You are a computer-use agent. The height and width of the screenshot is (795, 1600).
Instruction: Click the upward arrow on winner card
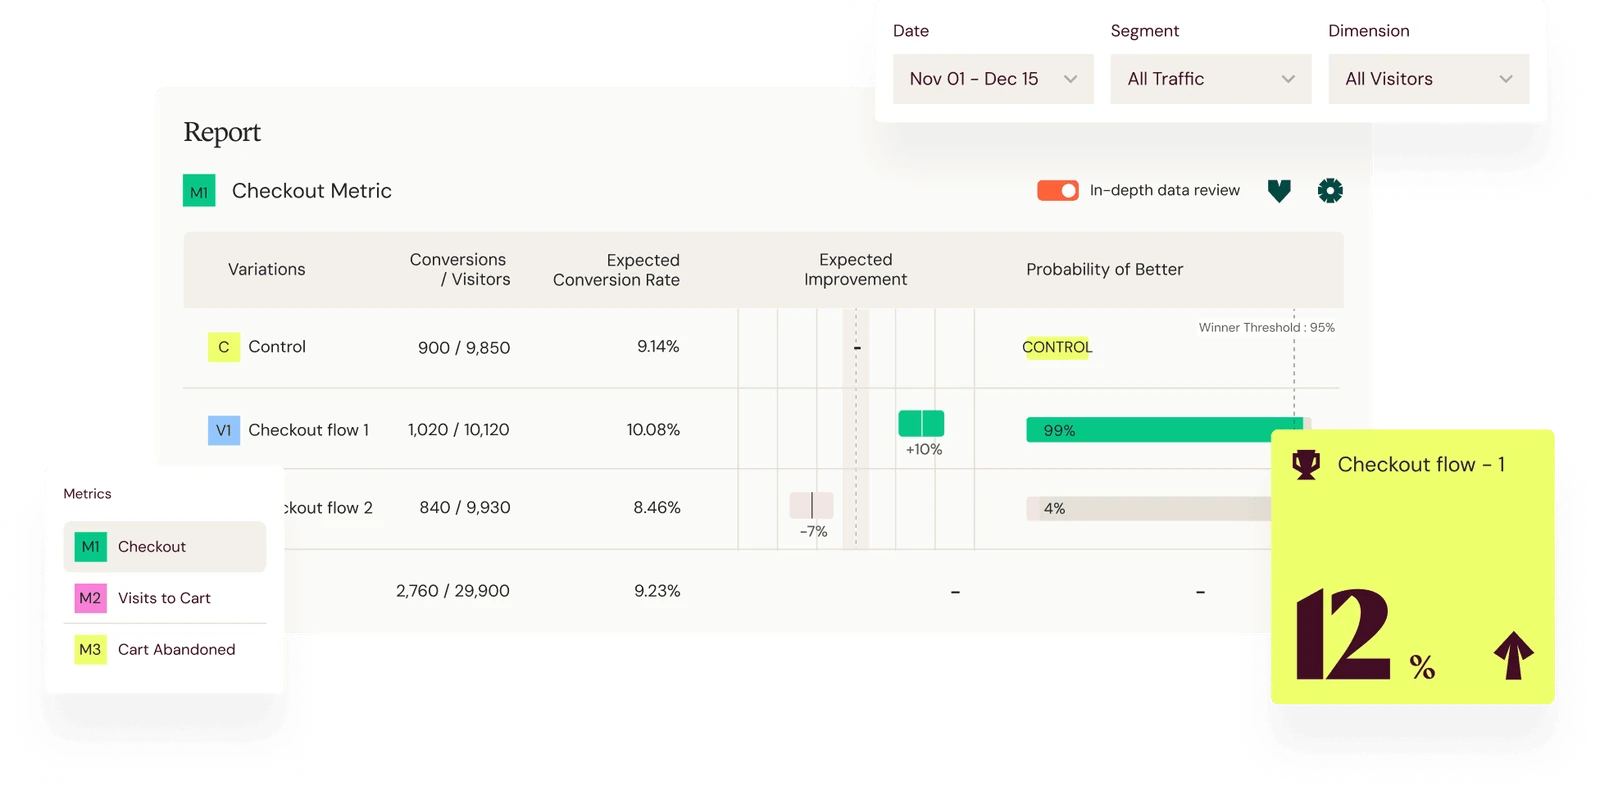[1514, 656]
